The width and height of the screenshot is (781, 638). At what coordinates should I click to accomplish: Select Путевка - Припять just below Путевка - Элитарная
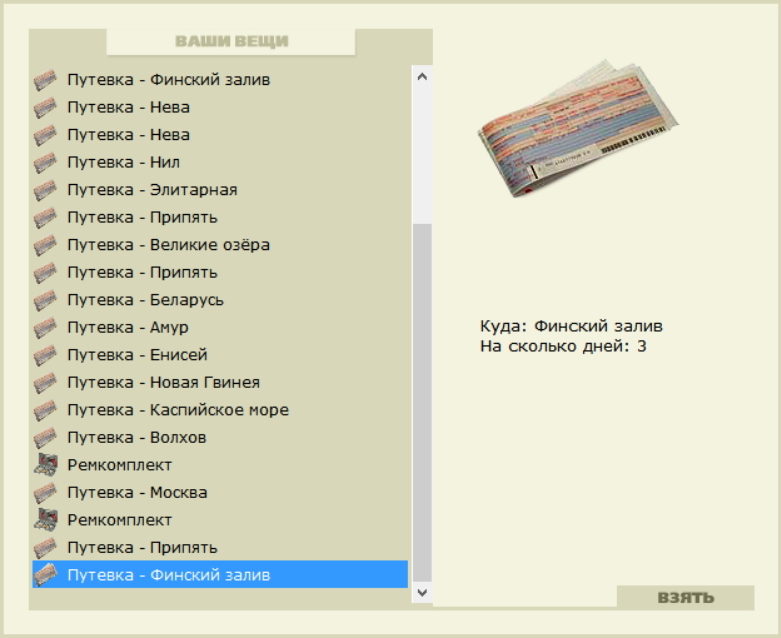coord(220,217)
